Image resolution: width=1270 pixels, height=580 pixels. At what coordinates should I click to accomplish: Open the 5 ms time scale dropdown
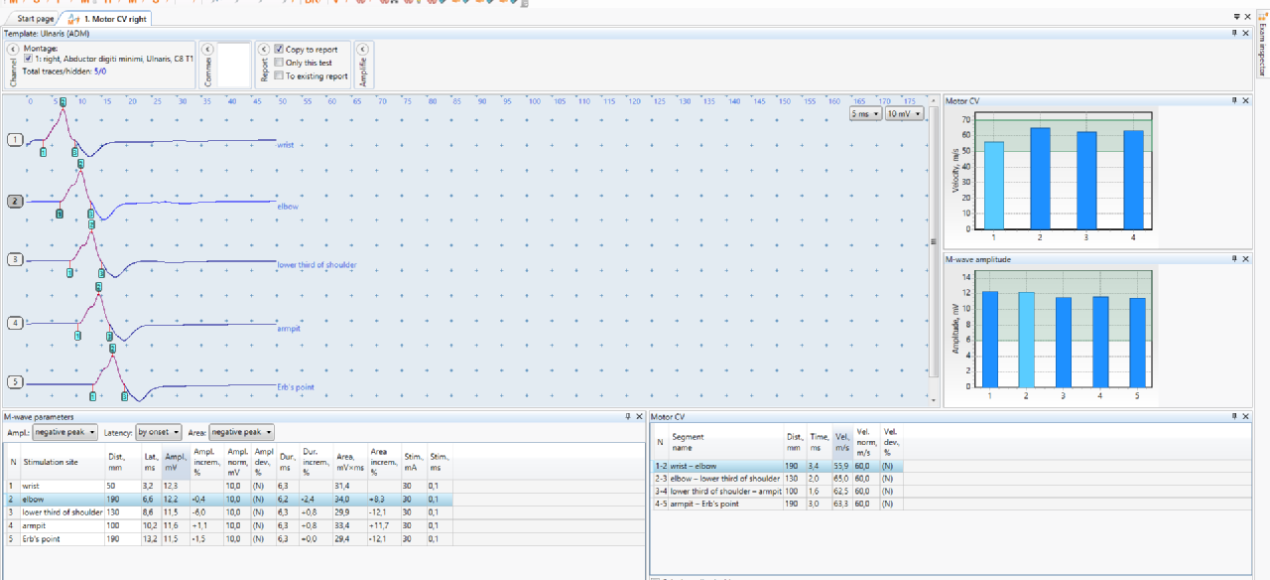coord(865,114)
